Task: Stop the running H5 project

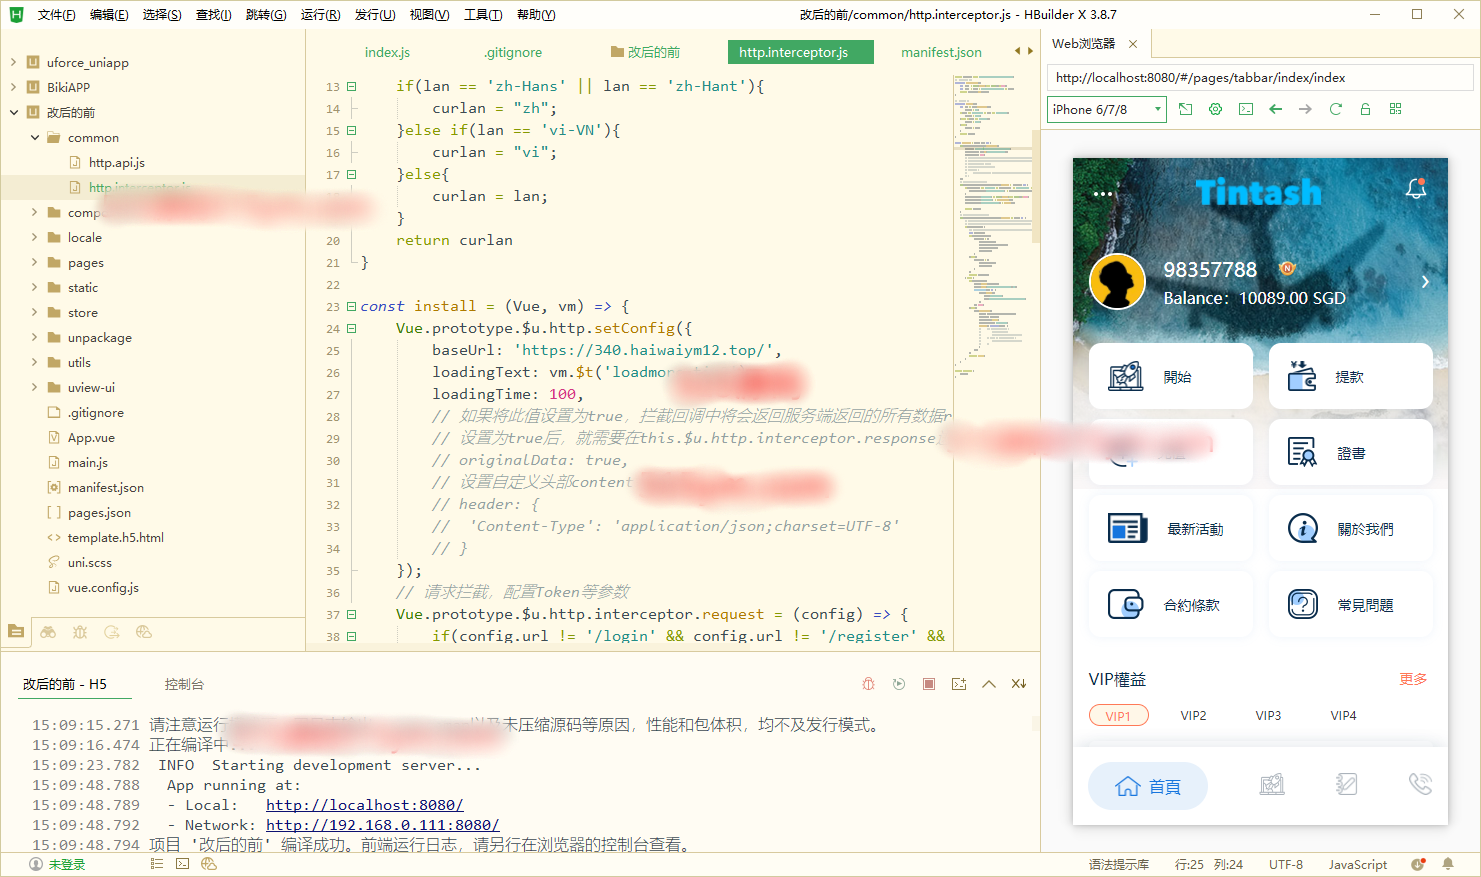Action: tap(929, 684)
